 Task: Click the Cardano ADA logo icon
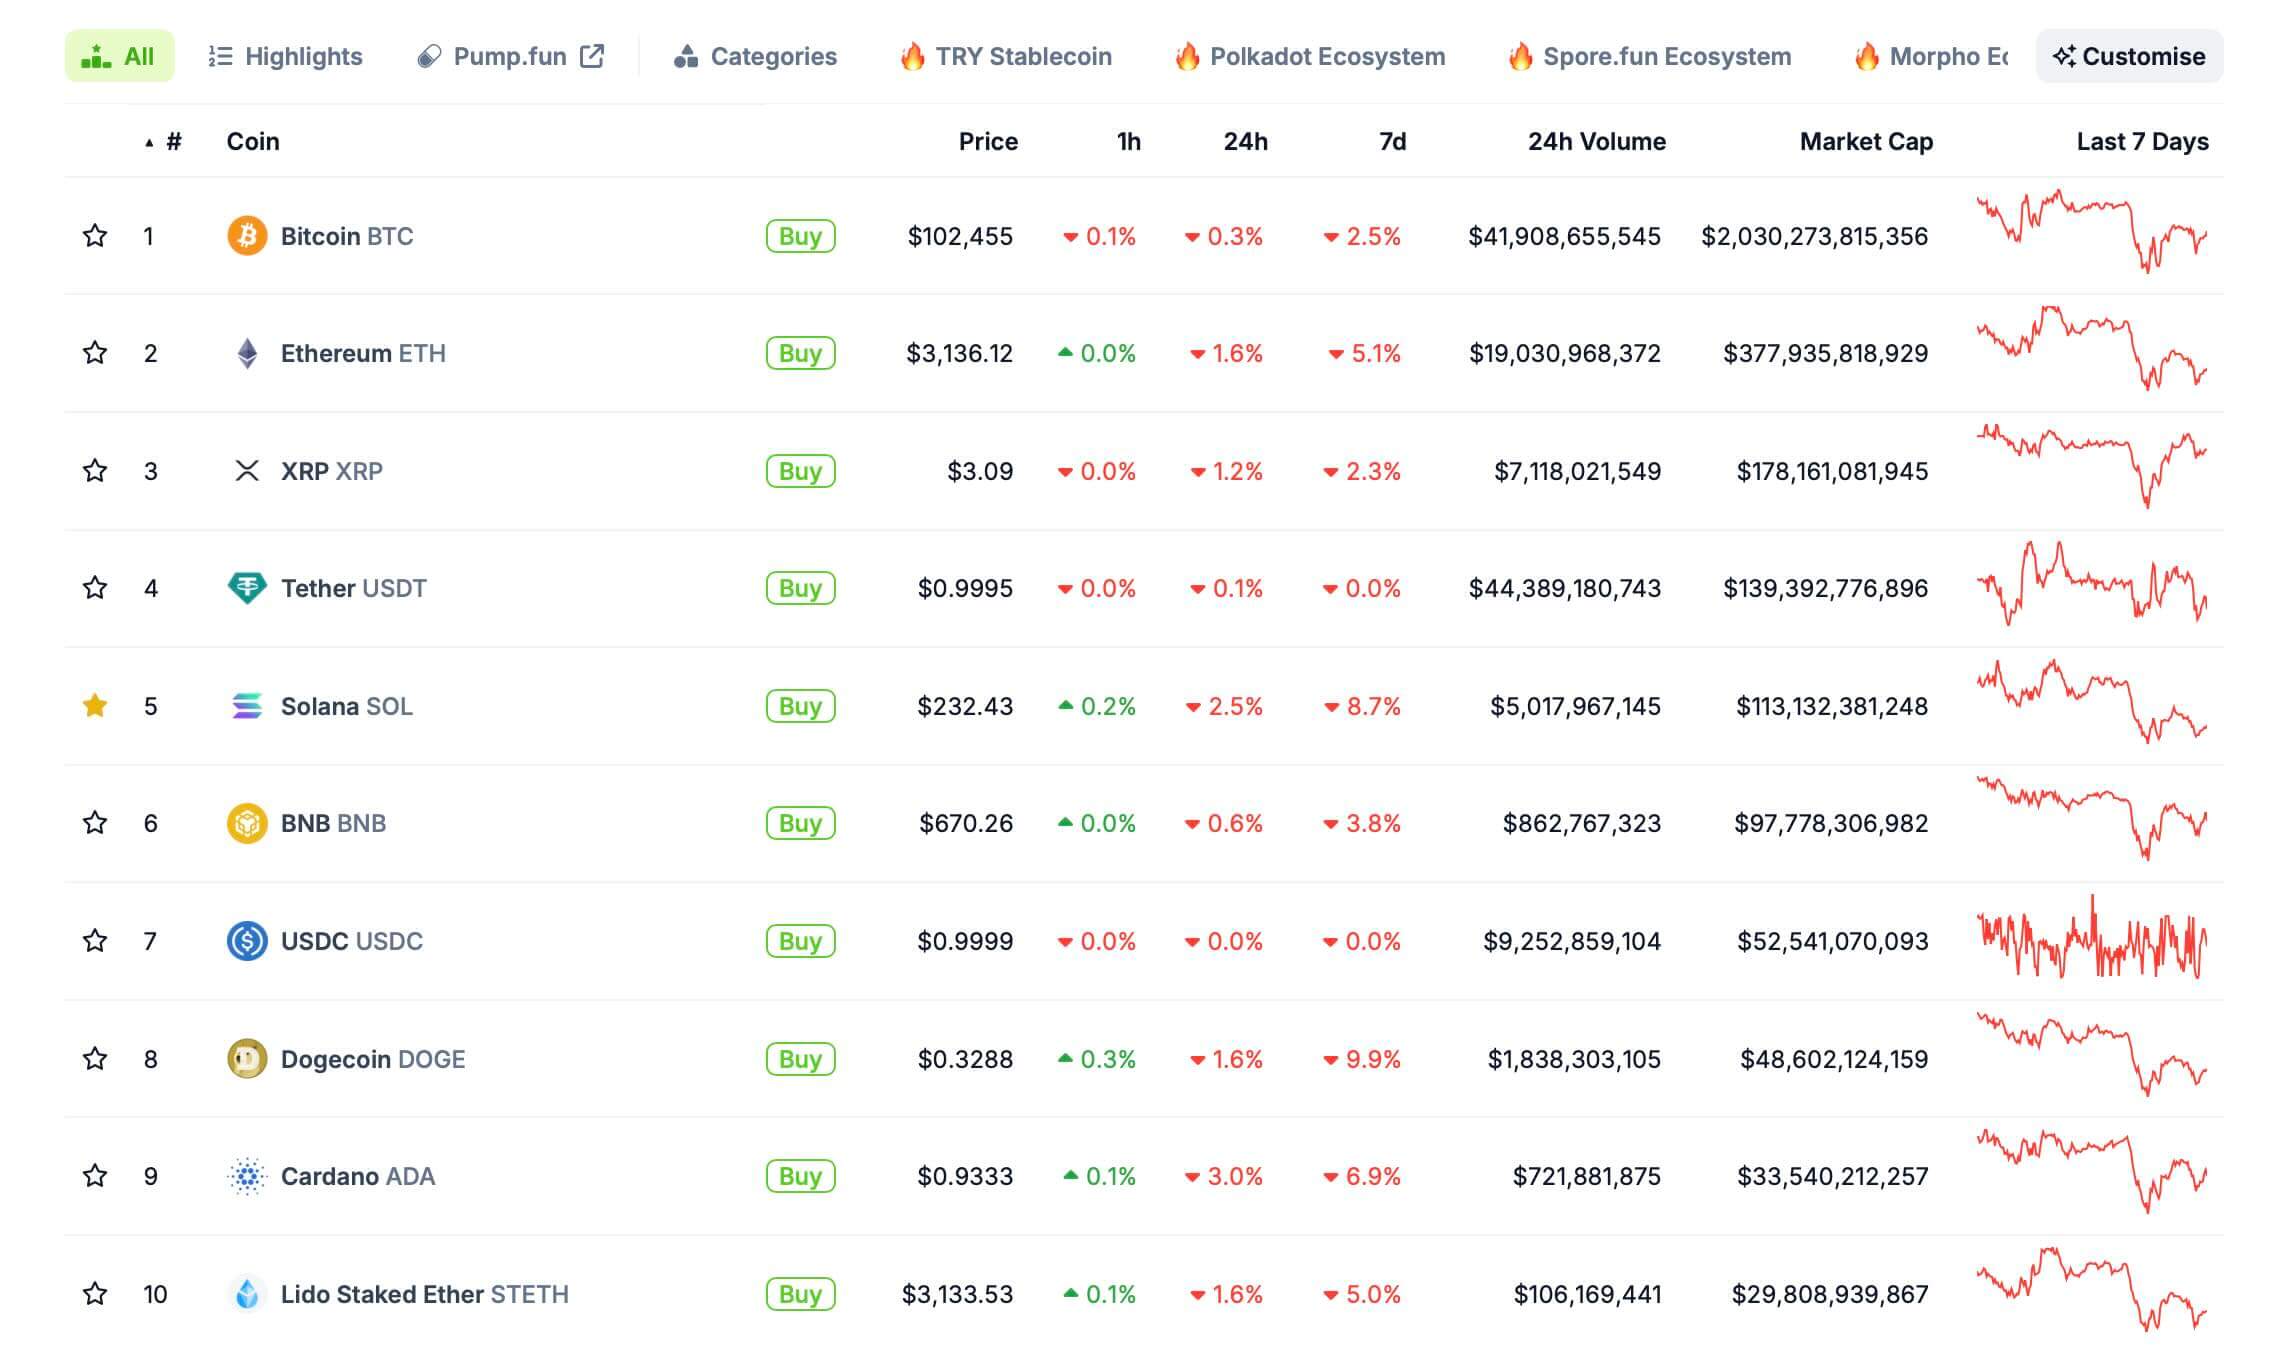247,1176
